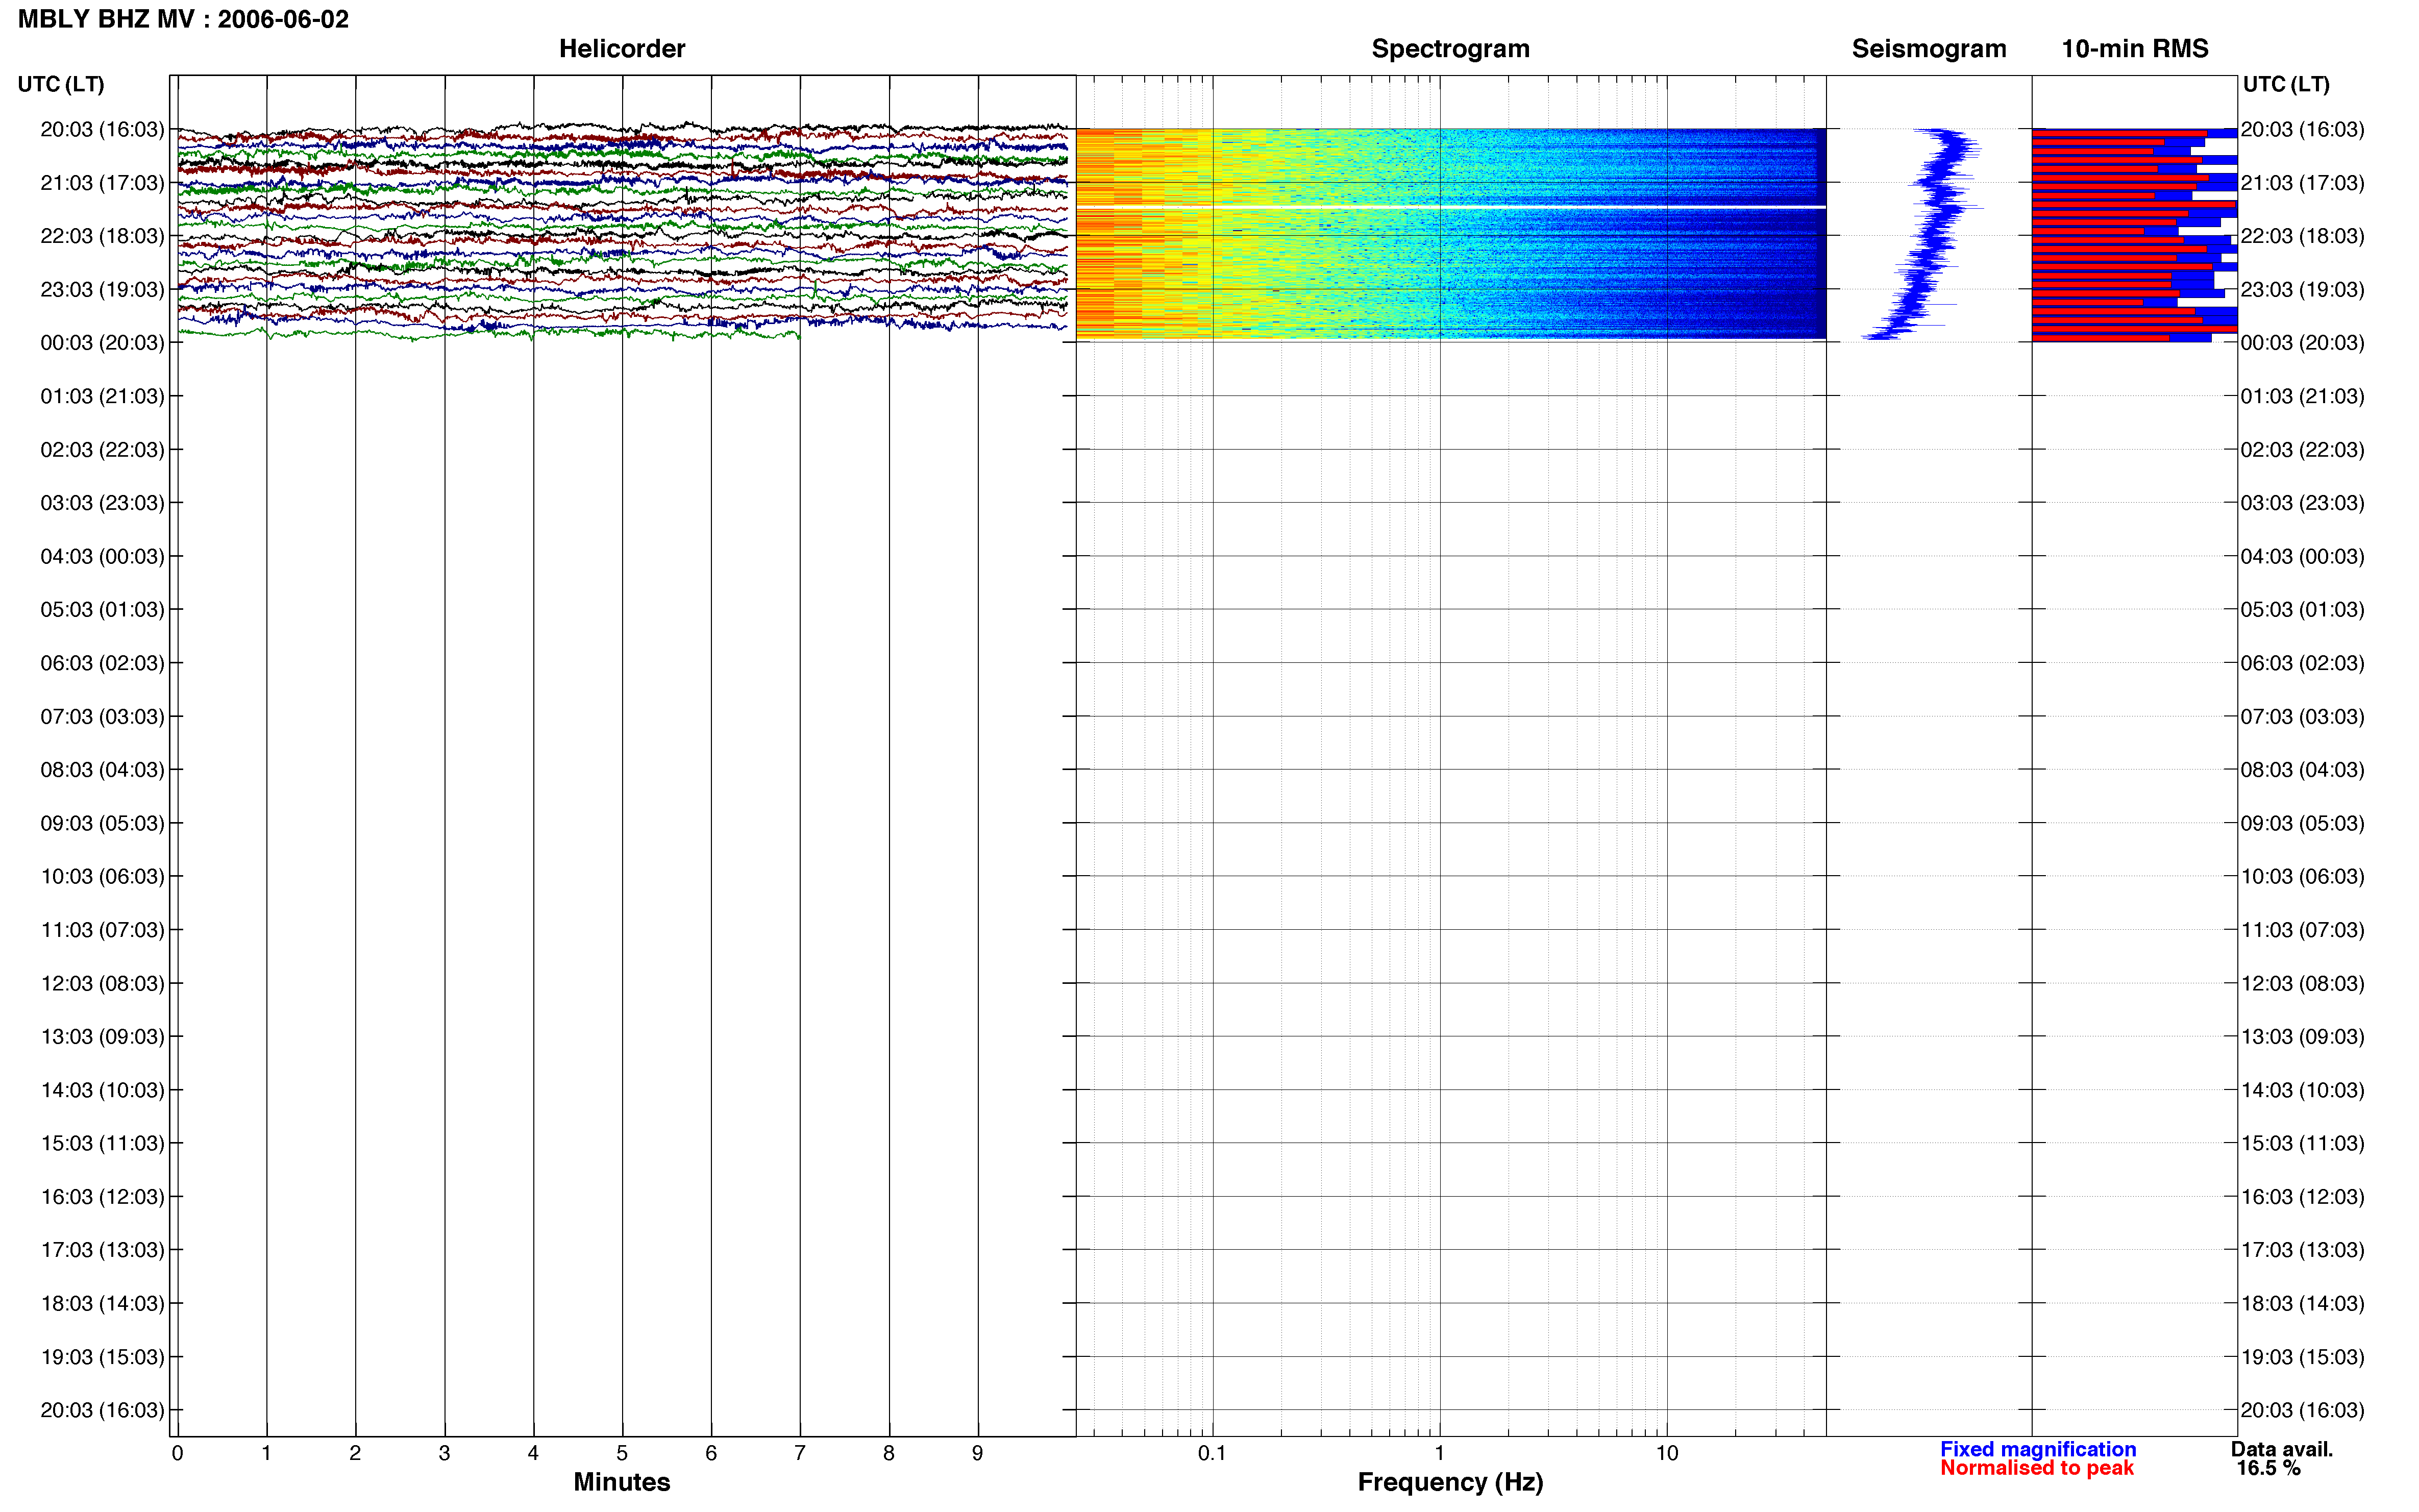Click the left '23:03 (19:03)' time label
Image resolution: width=2419 pixels, height=1512 pixels.
(102, 289)
